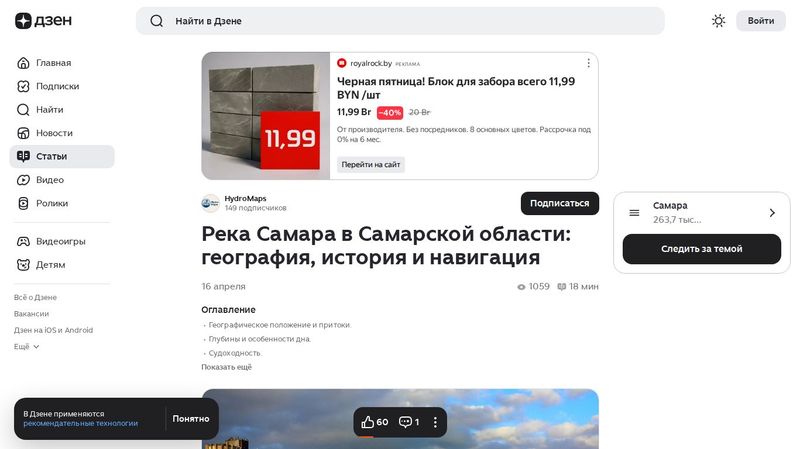Image resolution: width=800 pixels, height=449 pixels.
Task: Open the ad options three-dot menu
Action: (x=588, y=63)
